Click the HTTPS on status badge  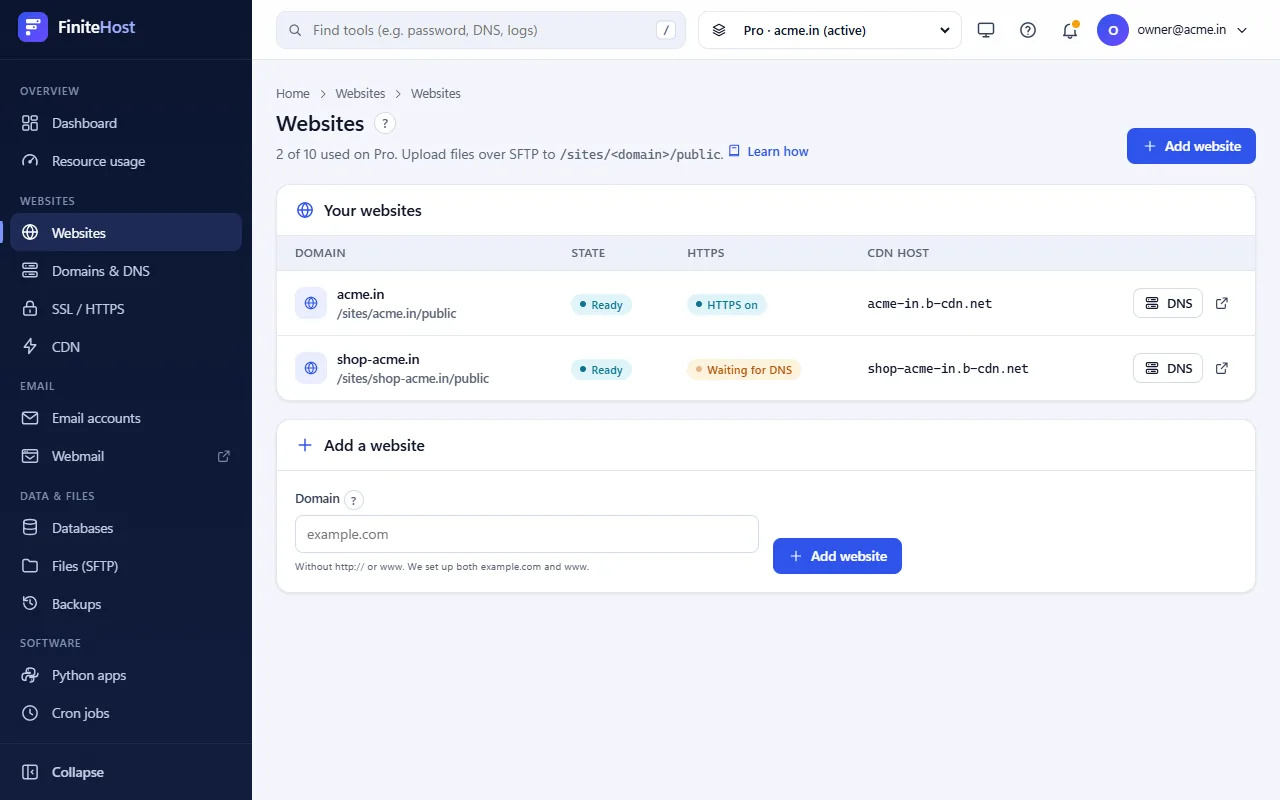tap(727, 305)
